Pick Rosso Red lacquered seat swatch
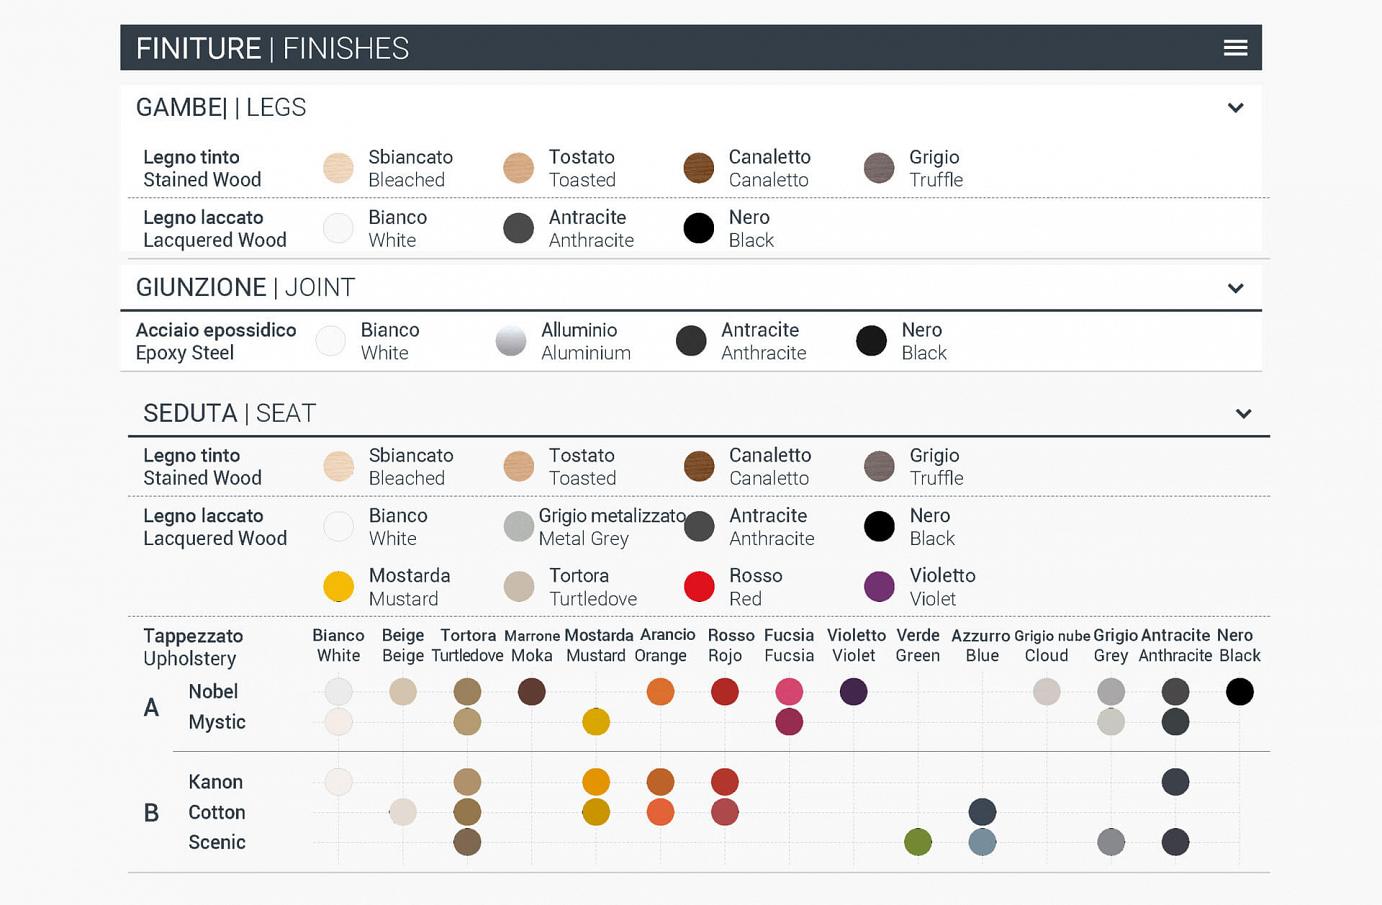Viewport: 1382px width, 905px height. 699,586
